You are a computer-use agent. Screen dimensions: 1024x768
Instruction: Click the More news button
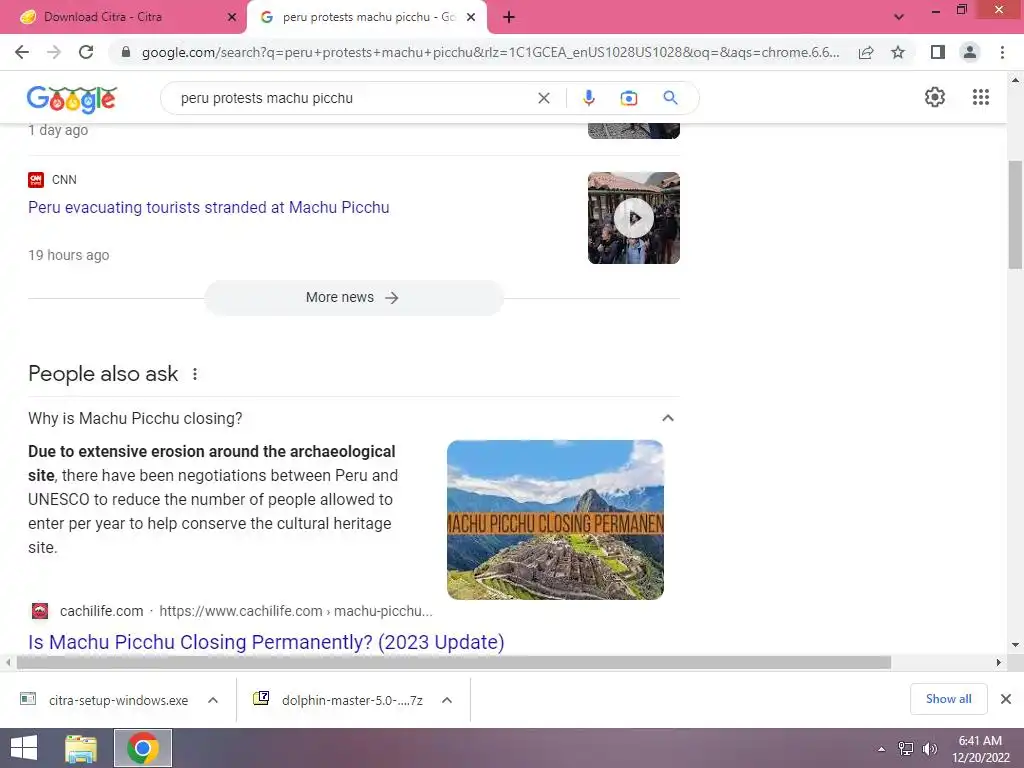[x=353, y=298]
